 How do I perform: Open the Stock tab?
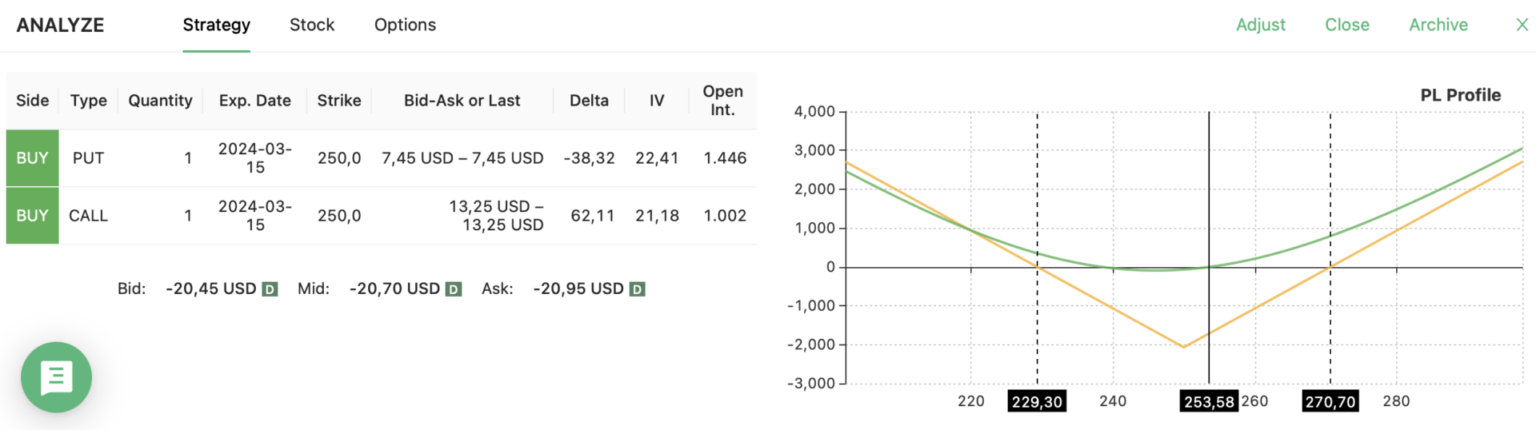tap(312, 25)
